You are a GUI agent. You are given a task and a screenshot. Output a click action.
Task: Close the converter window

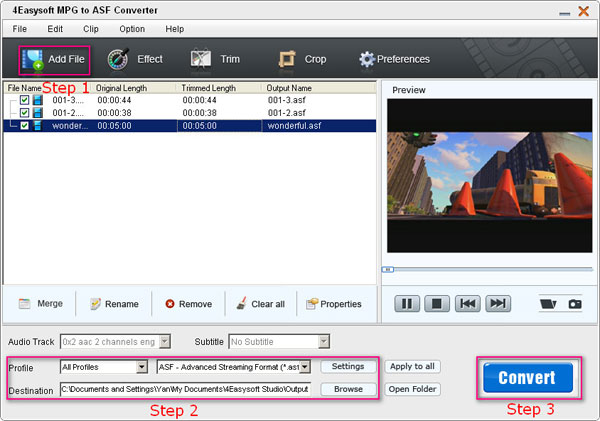tap(584, 11)
